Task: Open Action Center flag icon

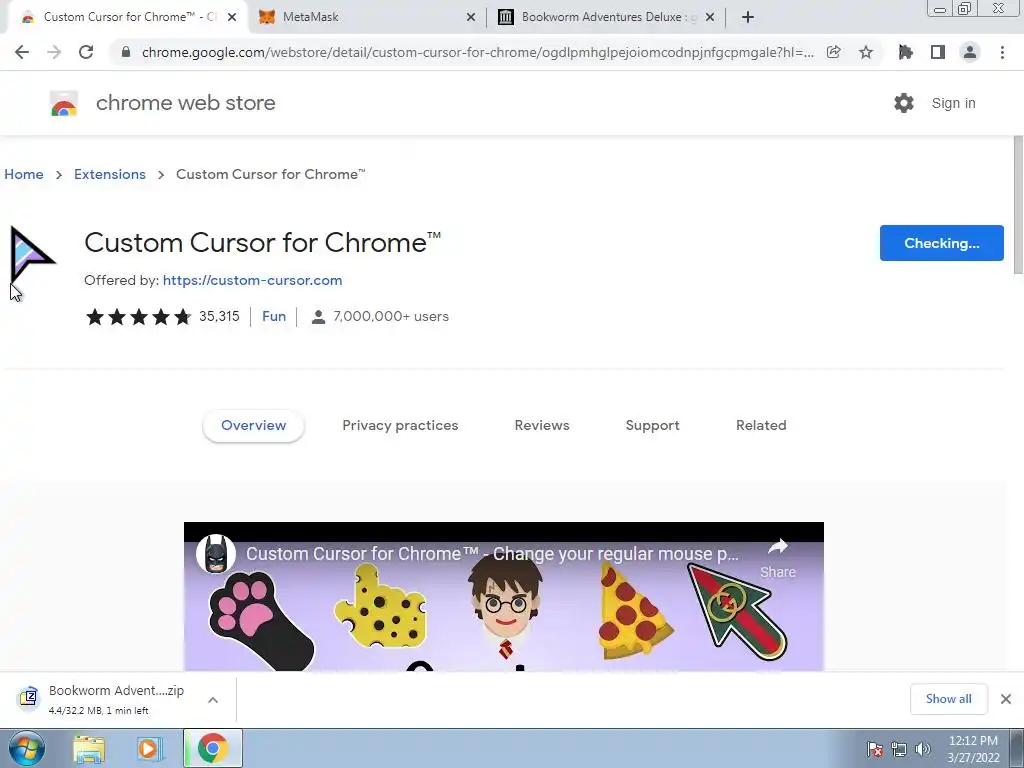Action: [x=875, y=749]
